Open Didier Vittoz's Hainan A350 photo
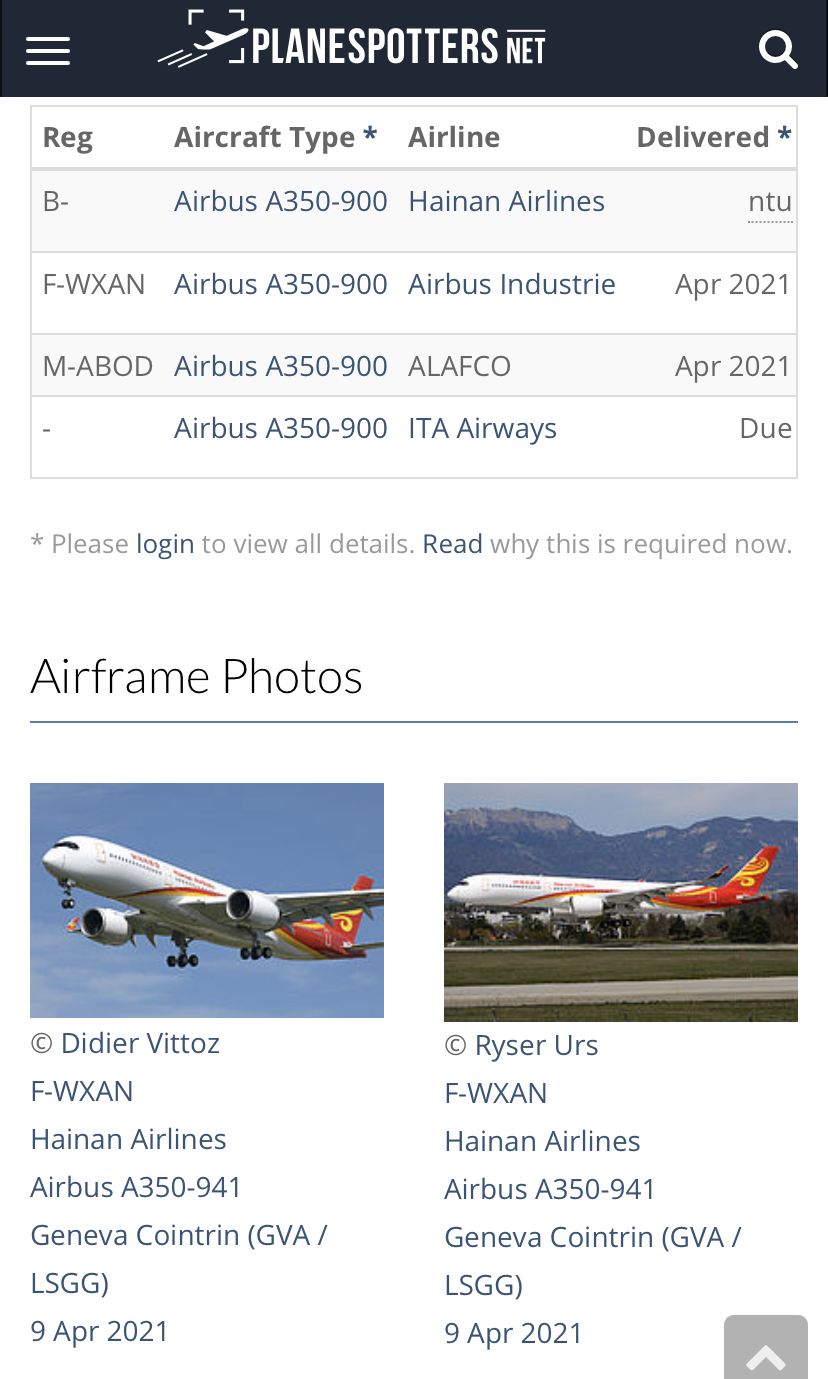Image resolution: width=828 pixels, height=1379 pixels. pos(207,900)
